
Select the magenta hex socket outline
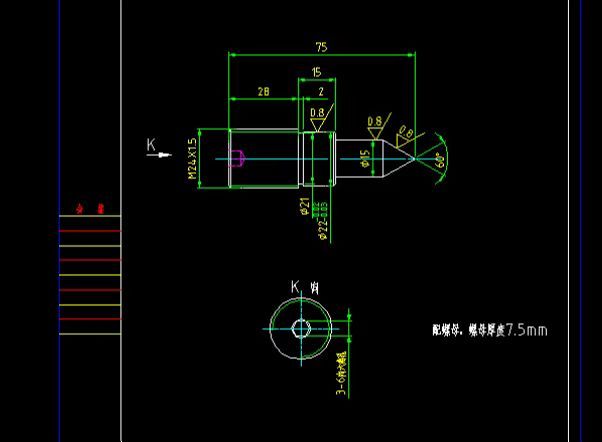click(237, 157)
